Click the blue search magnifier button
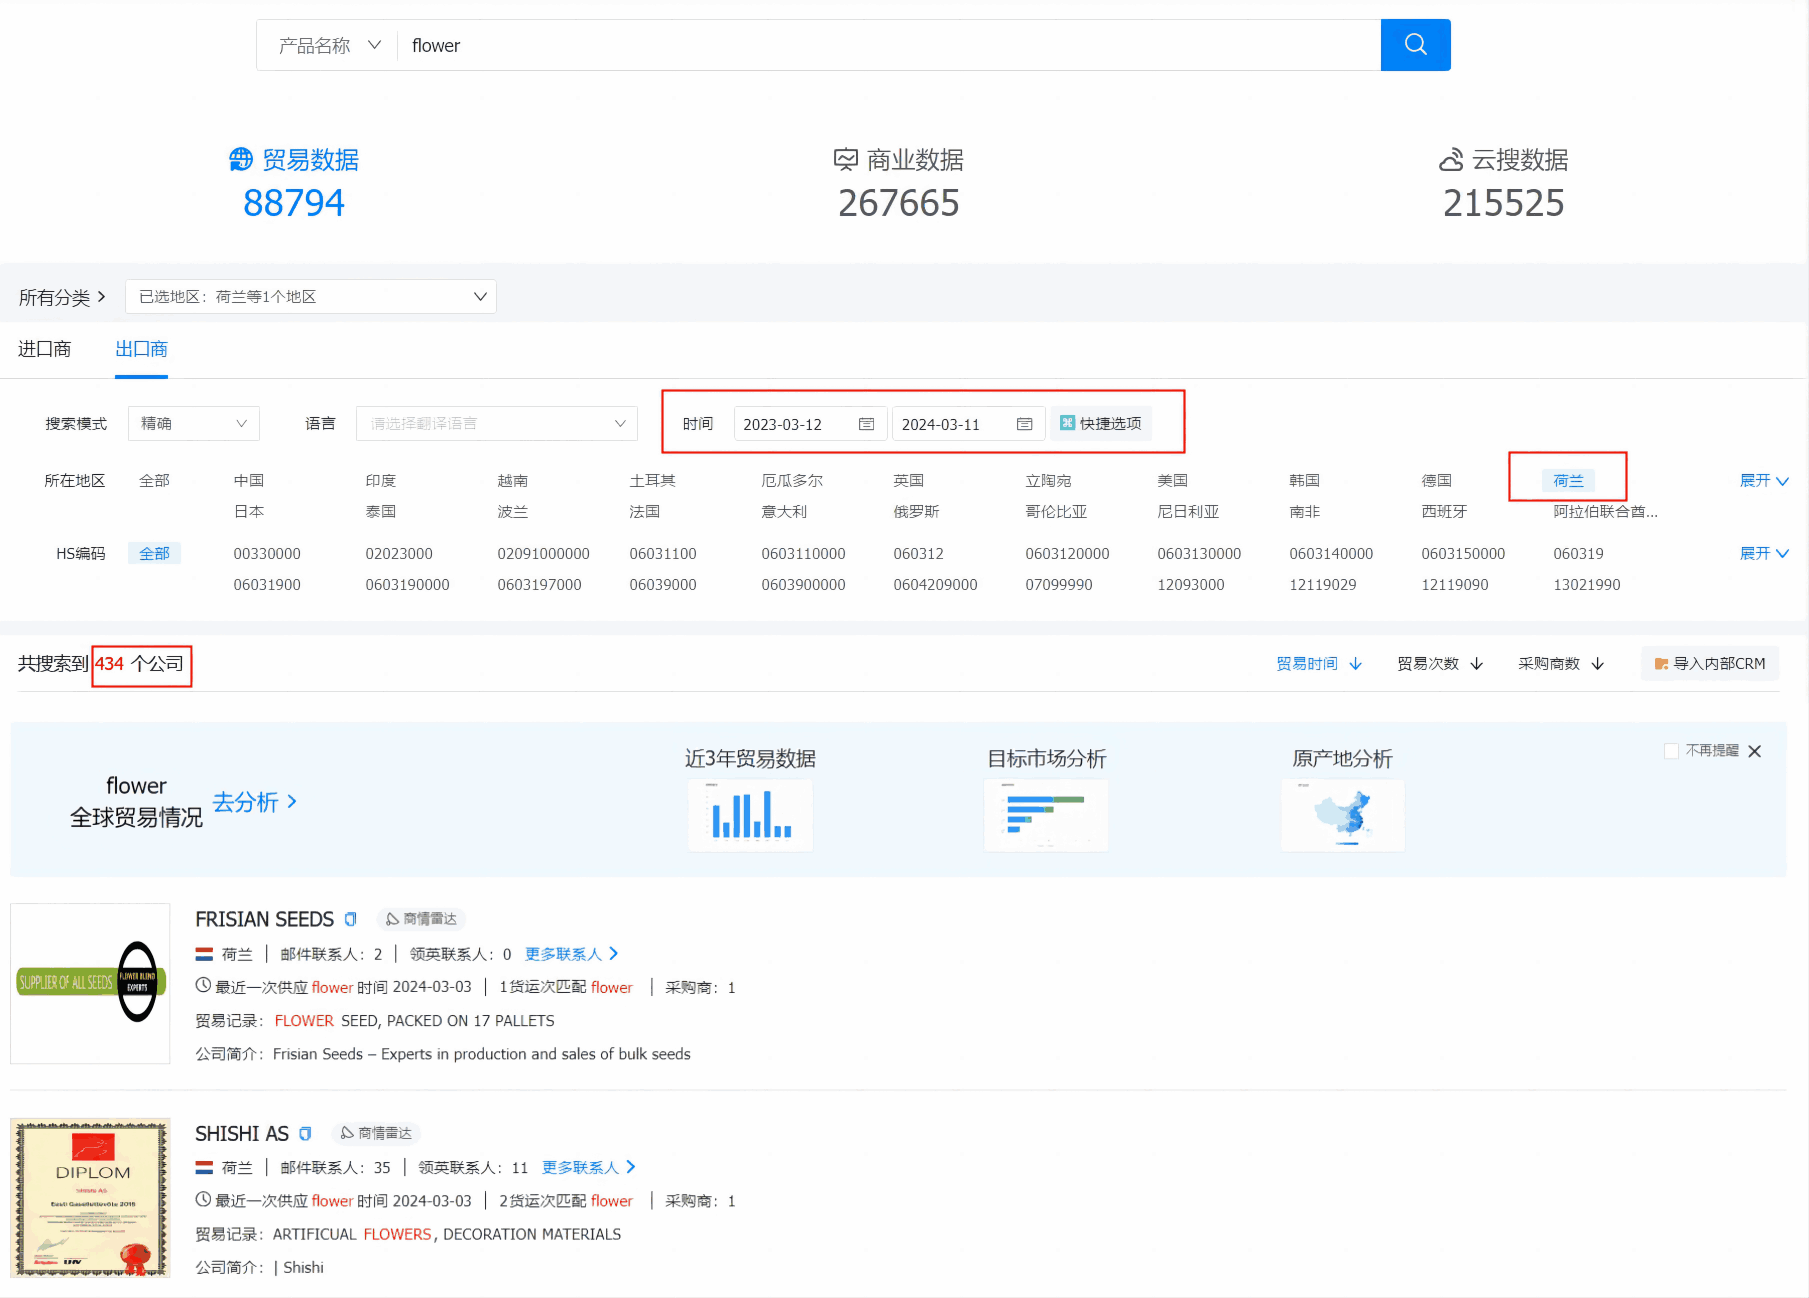1809x1298 pixels. pyautogui.click(x=1414, y=45)
